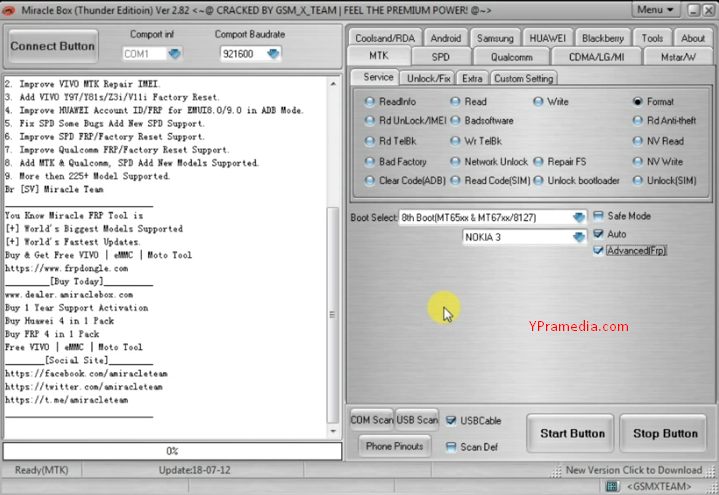Open the Menu dropdown in title bar
Image resolution: width=719 pixels, height=495 pixels.
click(x=655, y=10)
